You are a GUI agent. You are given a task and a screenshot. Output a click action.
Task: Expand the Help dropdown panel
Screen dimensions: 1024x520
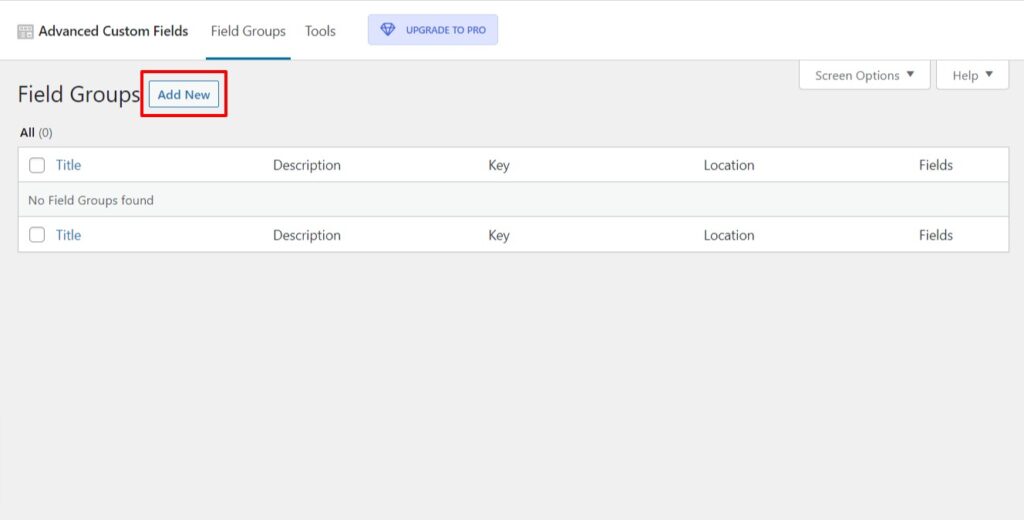pos(972,75)
